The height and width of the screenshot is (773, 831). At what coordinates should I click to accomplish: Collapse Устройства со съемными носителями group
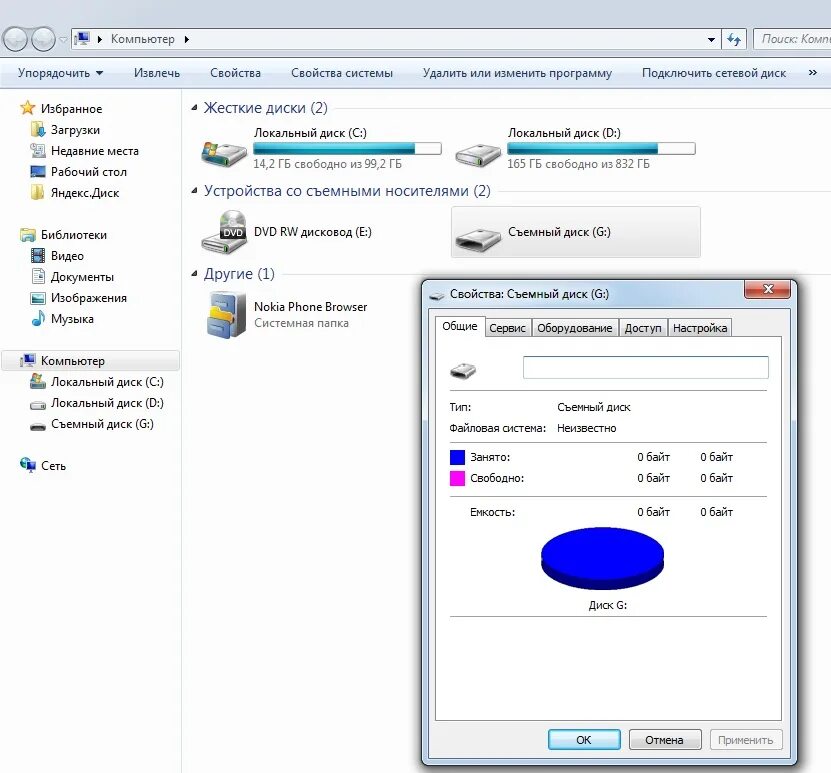pyautogui.click(x=194, y=190)
